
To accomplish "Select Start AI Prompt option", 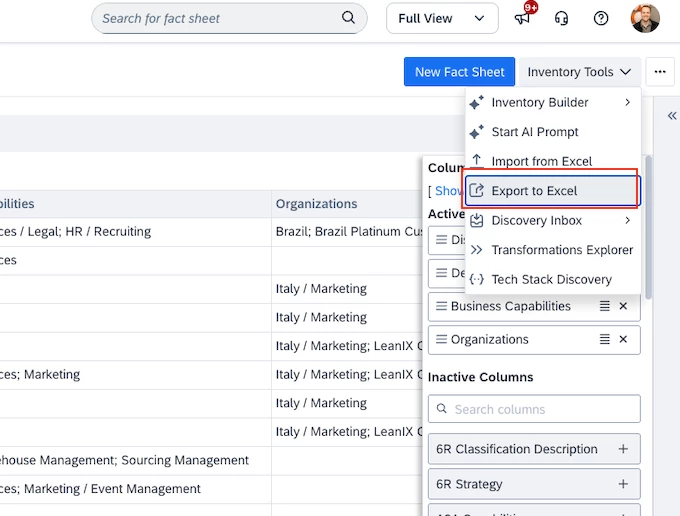I will [535, 132].
